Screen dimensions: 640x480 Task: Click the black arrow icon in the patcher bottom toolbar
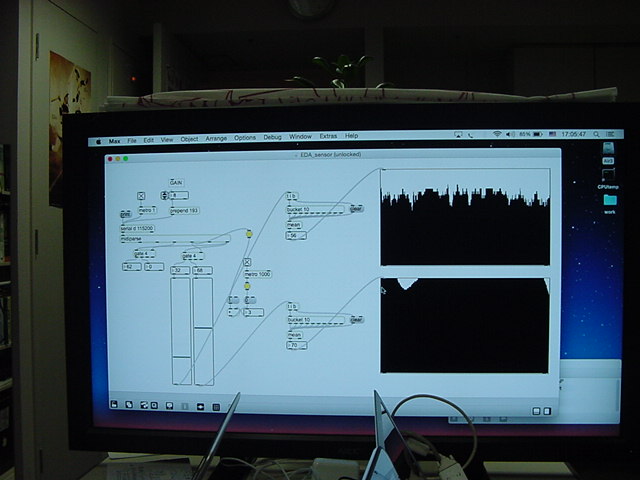(x=200, y=407)
